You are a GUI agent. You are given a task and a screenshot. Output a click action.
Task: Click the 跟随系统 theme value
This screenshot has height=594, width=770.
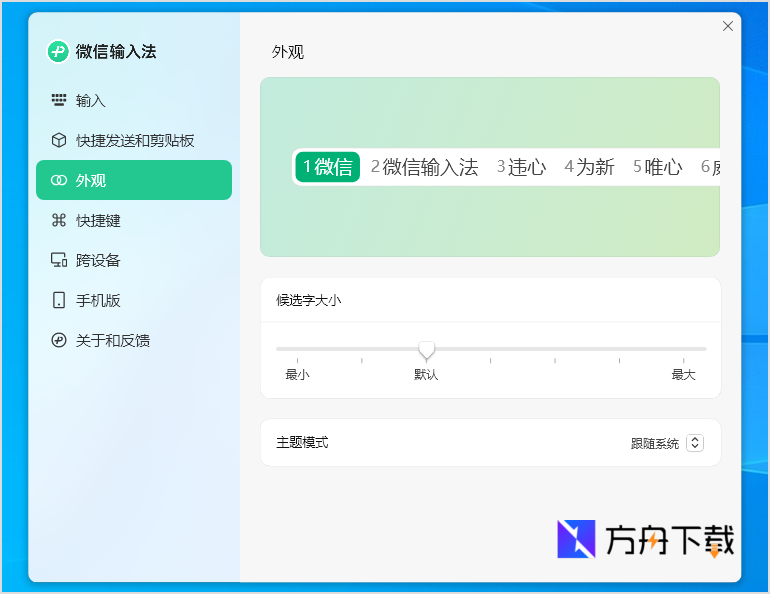click(x=655, y=444)
